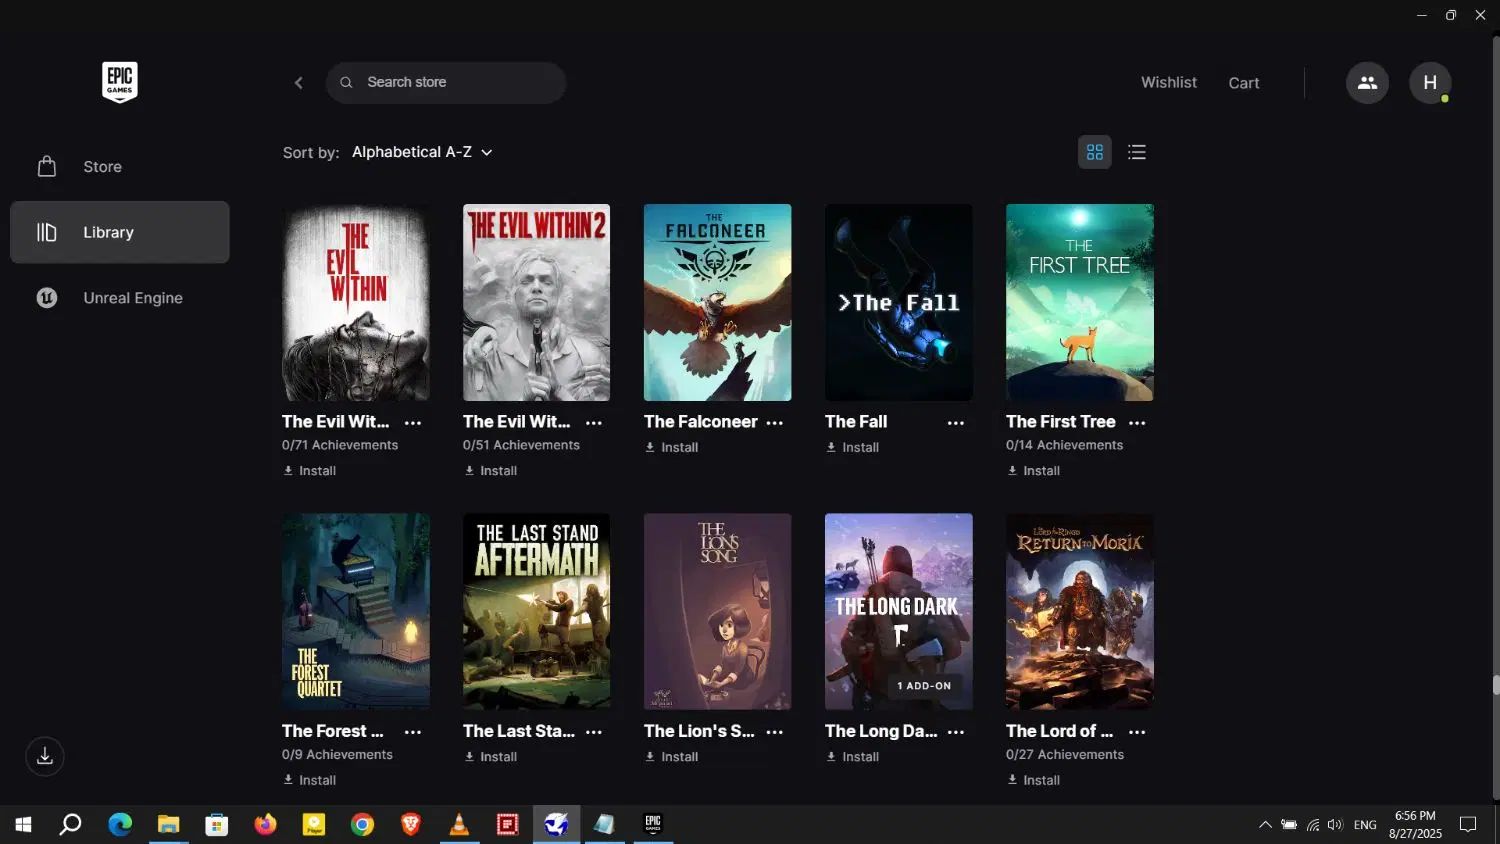Open Return to Moria cover art
This screenshot has width=1500, height=844.
pos(1079,611)
